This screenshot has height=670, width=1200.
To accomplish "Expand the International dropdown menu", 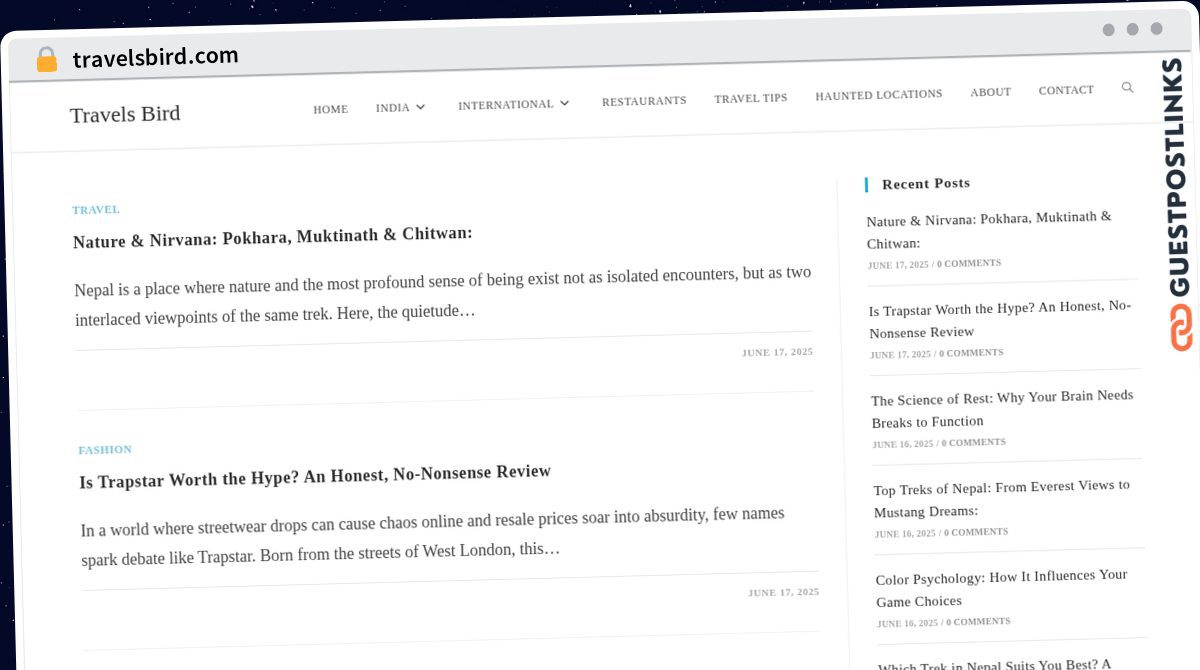I will (513, 104).
